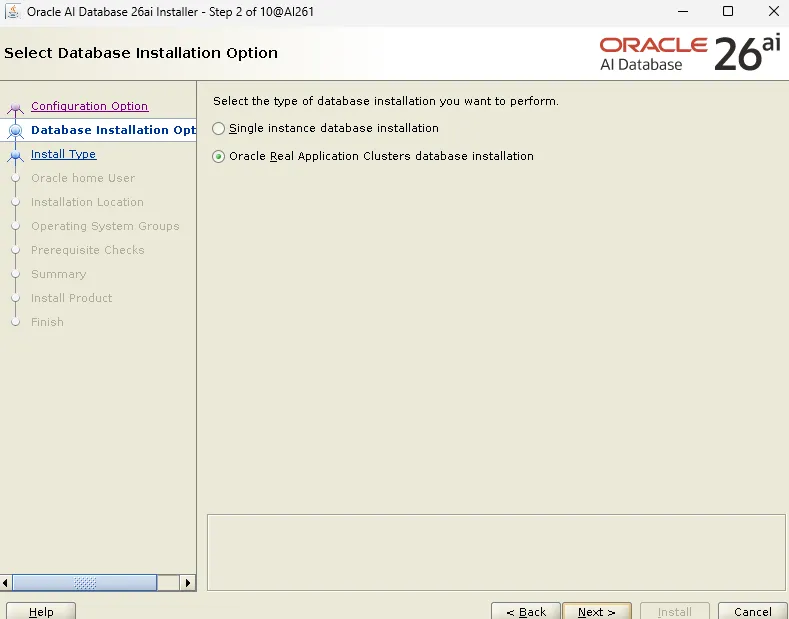Click the Configuration Option step marker icon
Image resolution: width=789 pixels, height=619 pixels.
(x=16, y=107)
